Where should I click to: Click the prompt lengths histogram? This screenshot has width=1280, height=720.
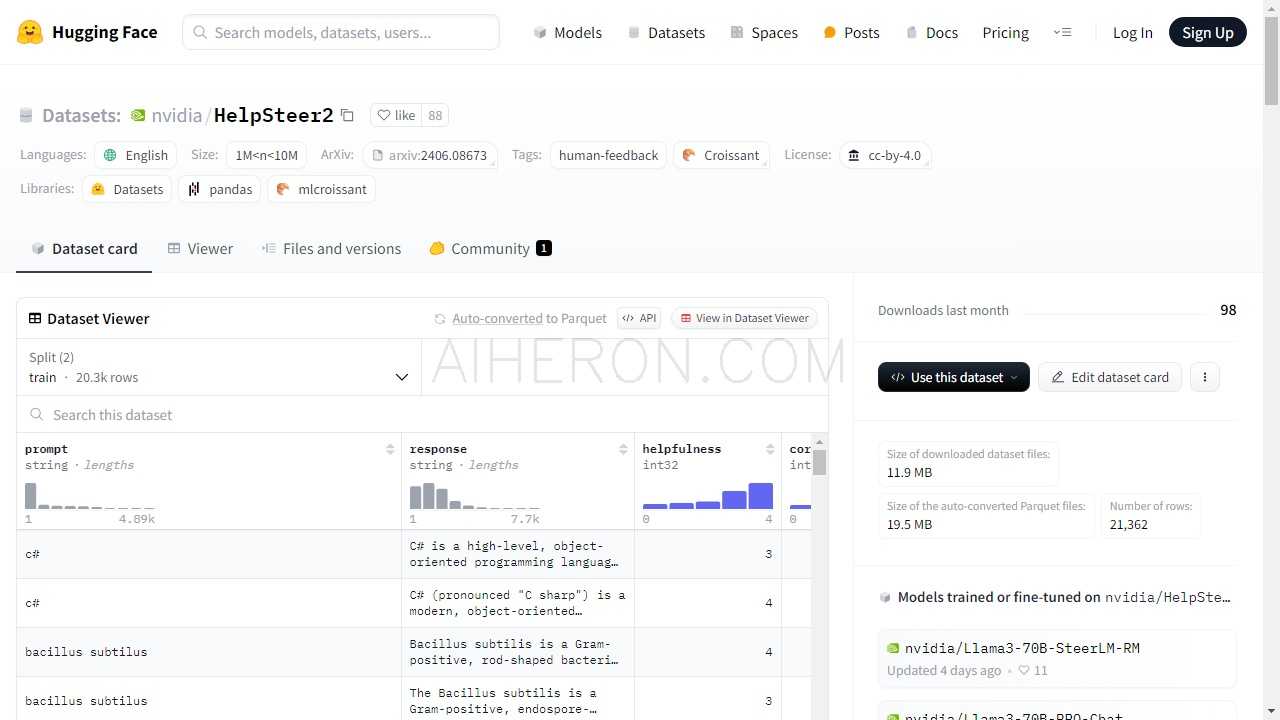click(x=90, y=496)
